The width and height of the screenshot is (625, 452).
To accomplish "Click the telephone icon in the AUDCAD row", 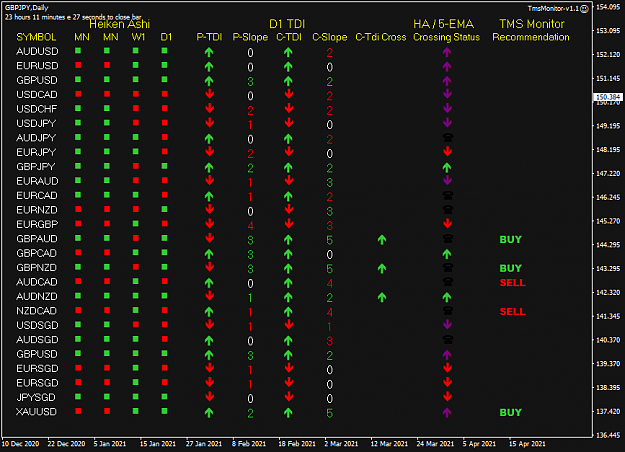I will tap(448, 282).
